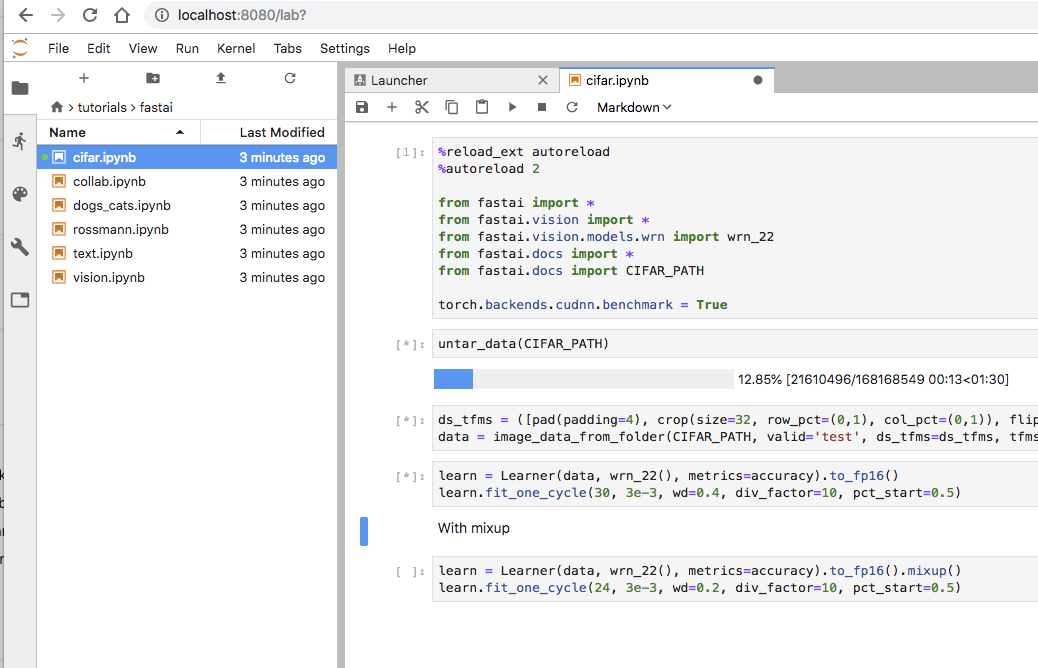Insert a new cell below with plus icon
This screenshot has height=668, width=1038.
tap(392, 107)
